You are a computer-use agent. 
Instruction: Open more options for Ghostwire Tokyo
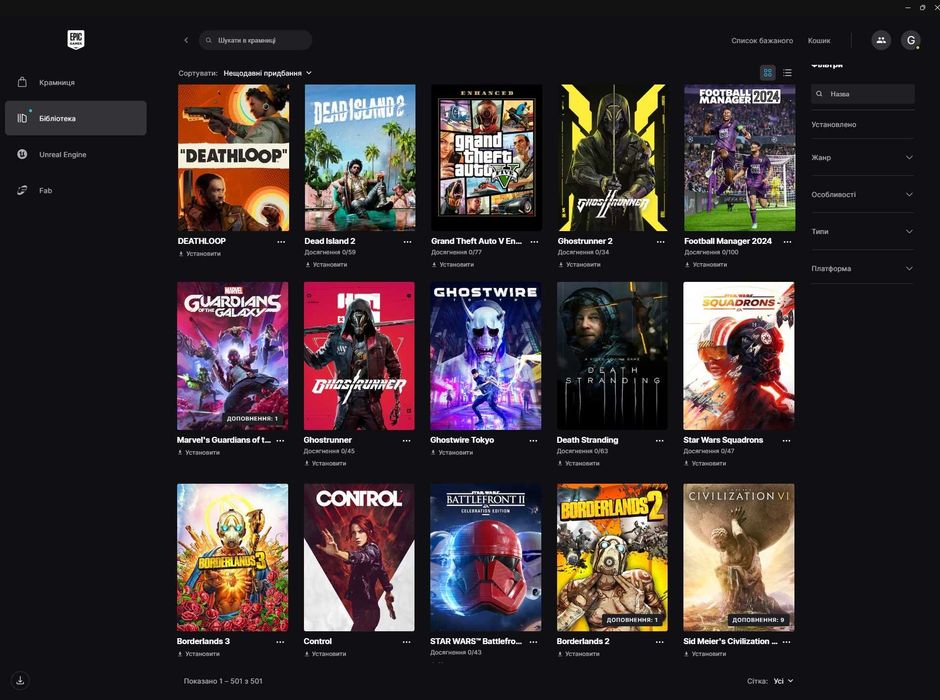[533, 440]
